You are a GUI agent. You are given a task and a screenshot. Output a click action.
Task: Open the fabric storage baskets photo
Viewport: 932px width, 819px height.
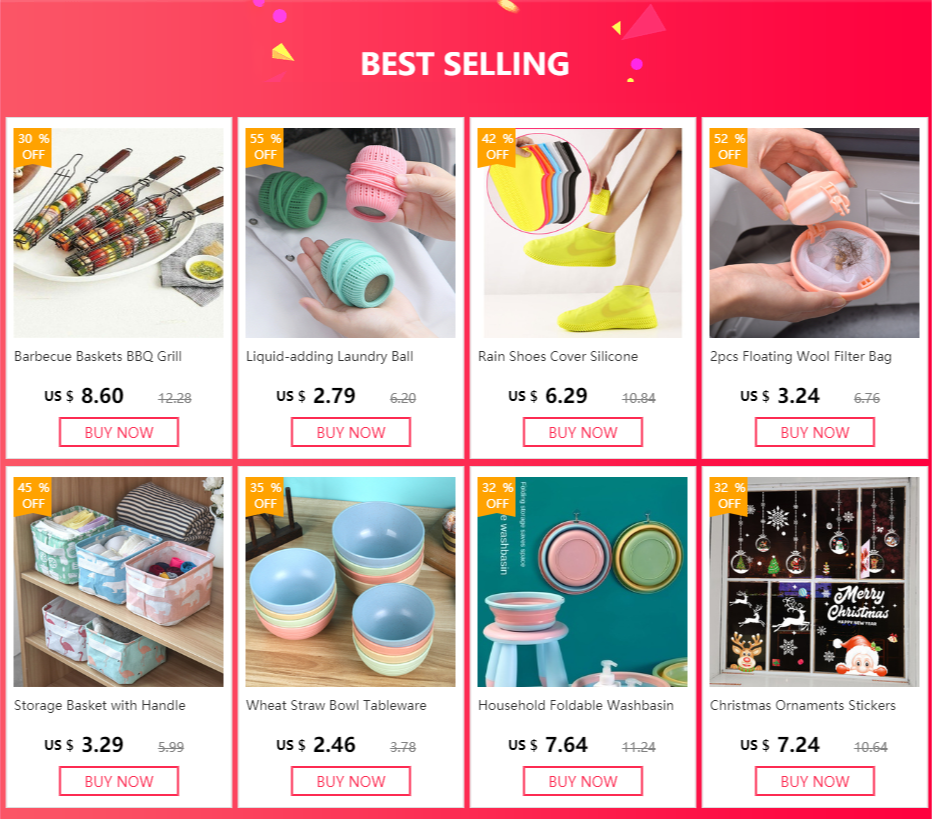coord(119,582)
